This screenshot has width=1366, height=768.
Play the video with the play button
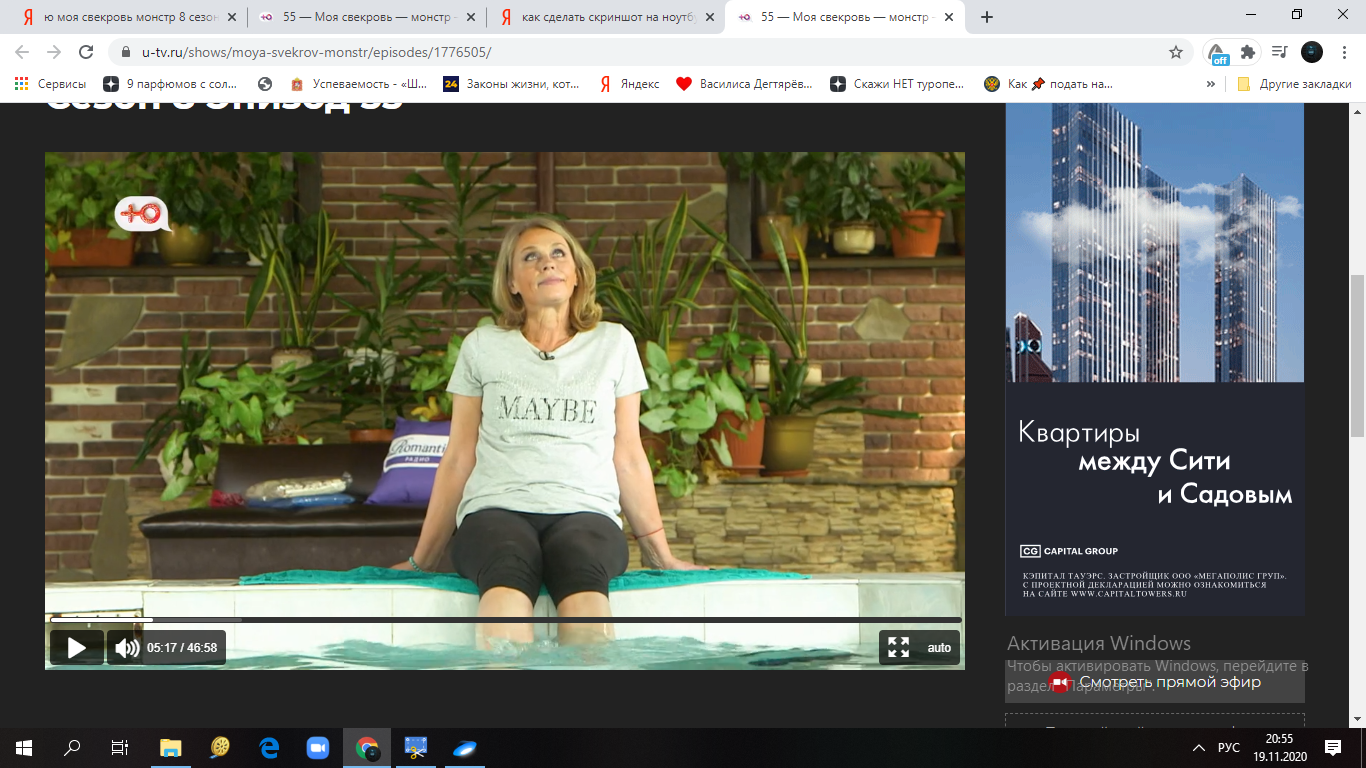pos(77,647)
